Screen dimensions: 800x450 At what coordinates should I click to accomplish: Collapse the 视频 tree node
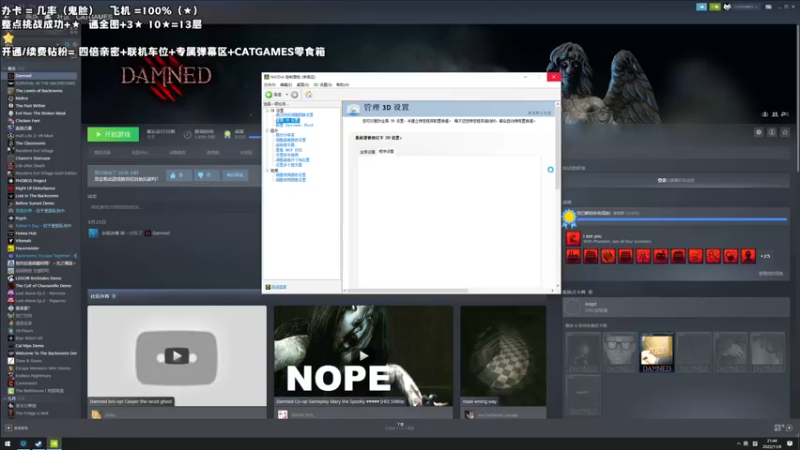pos(267,170)
